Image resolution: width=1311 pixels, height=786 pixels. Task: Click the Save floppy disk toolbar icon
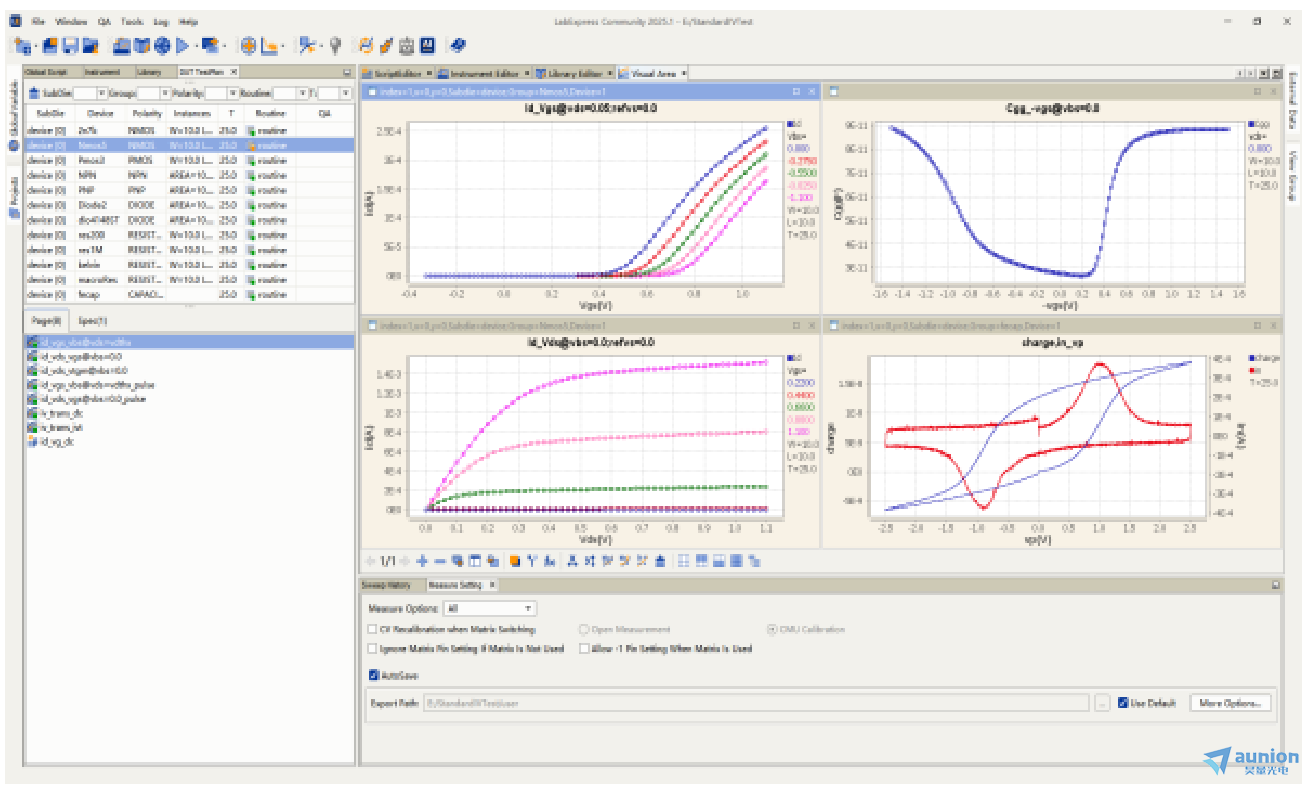click(70, 45)
